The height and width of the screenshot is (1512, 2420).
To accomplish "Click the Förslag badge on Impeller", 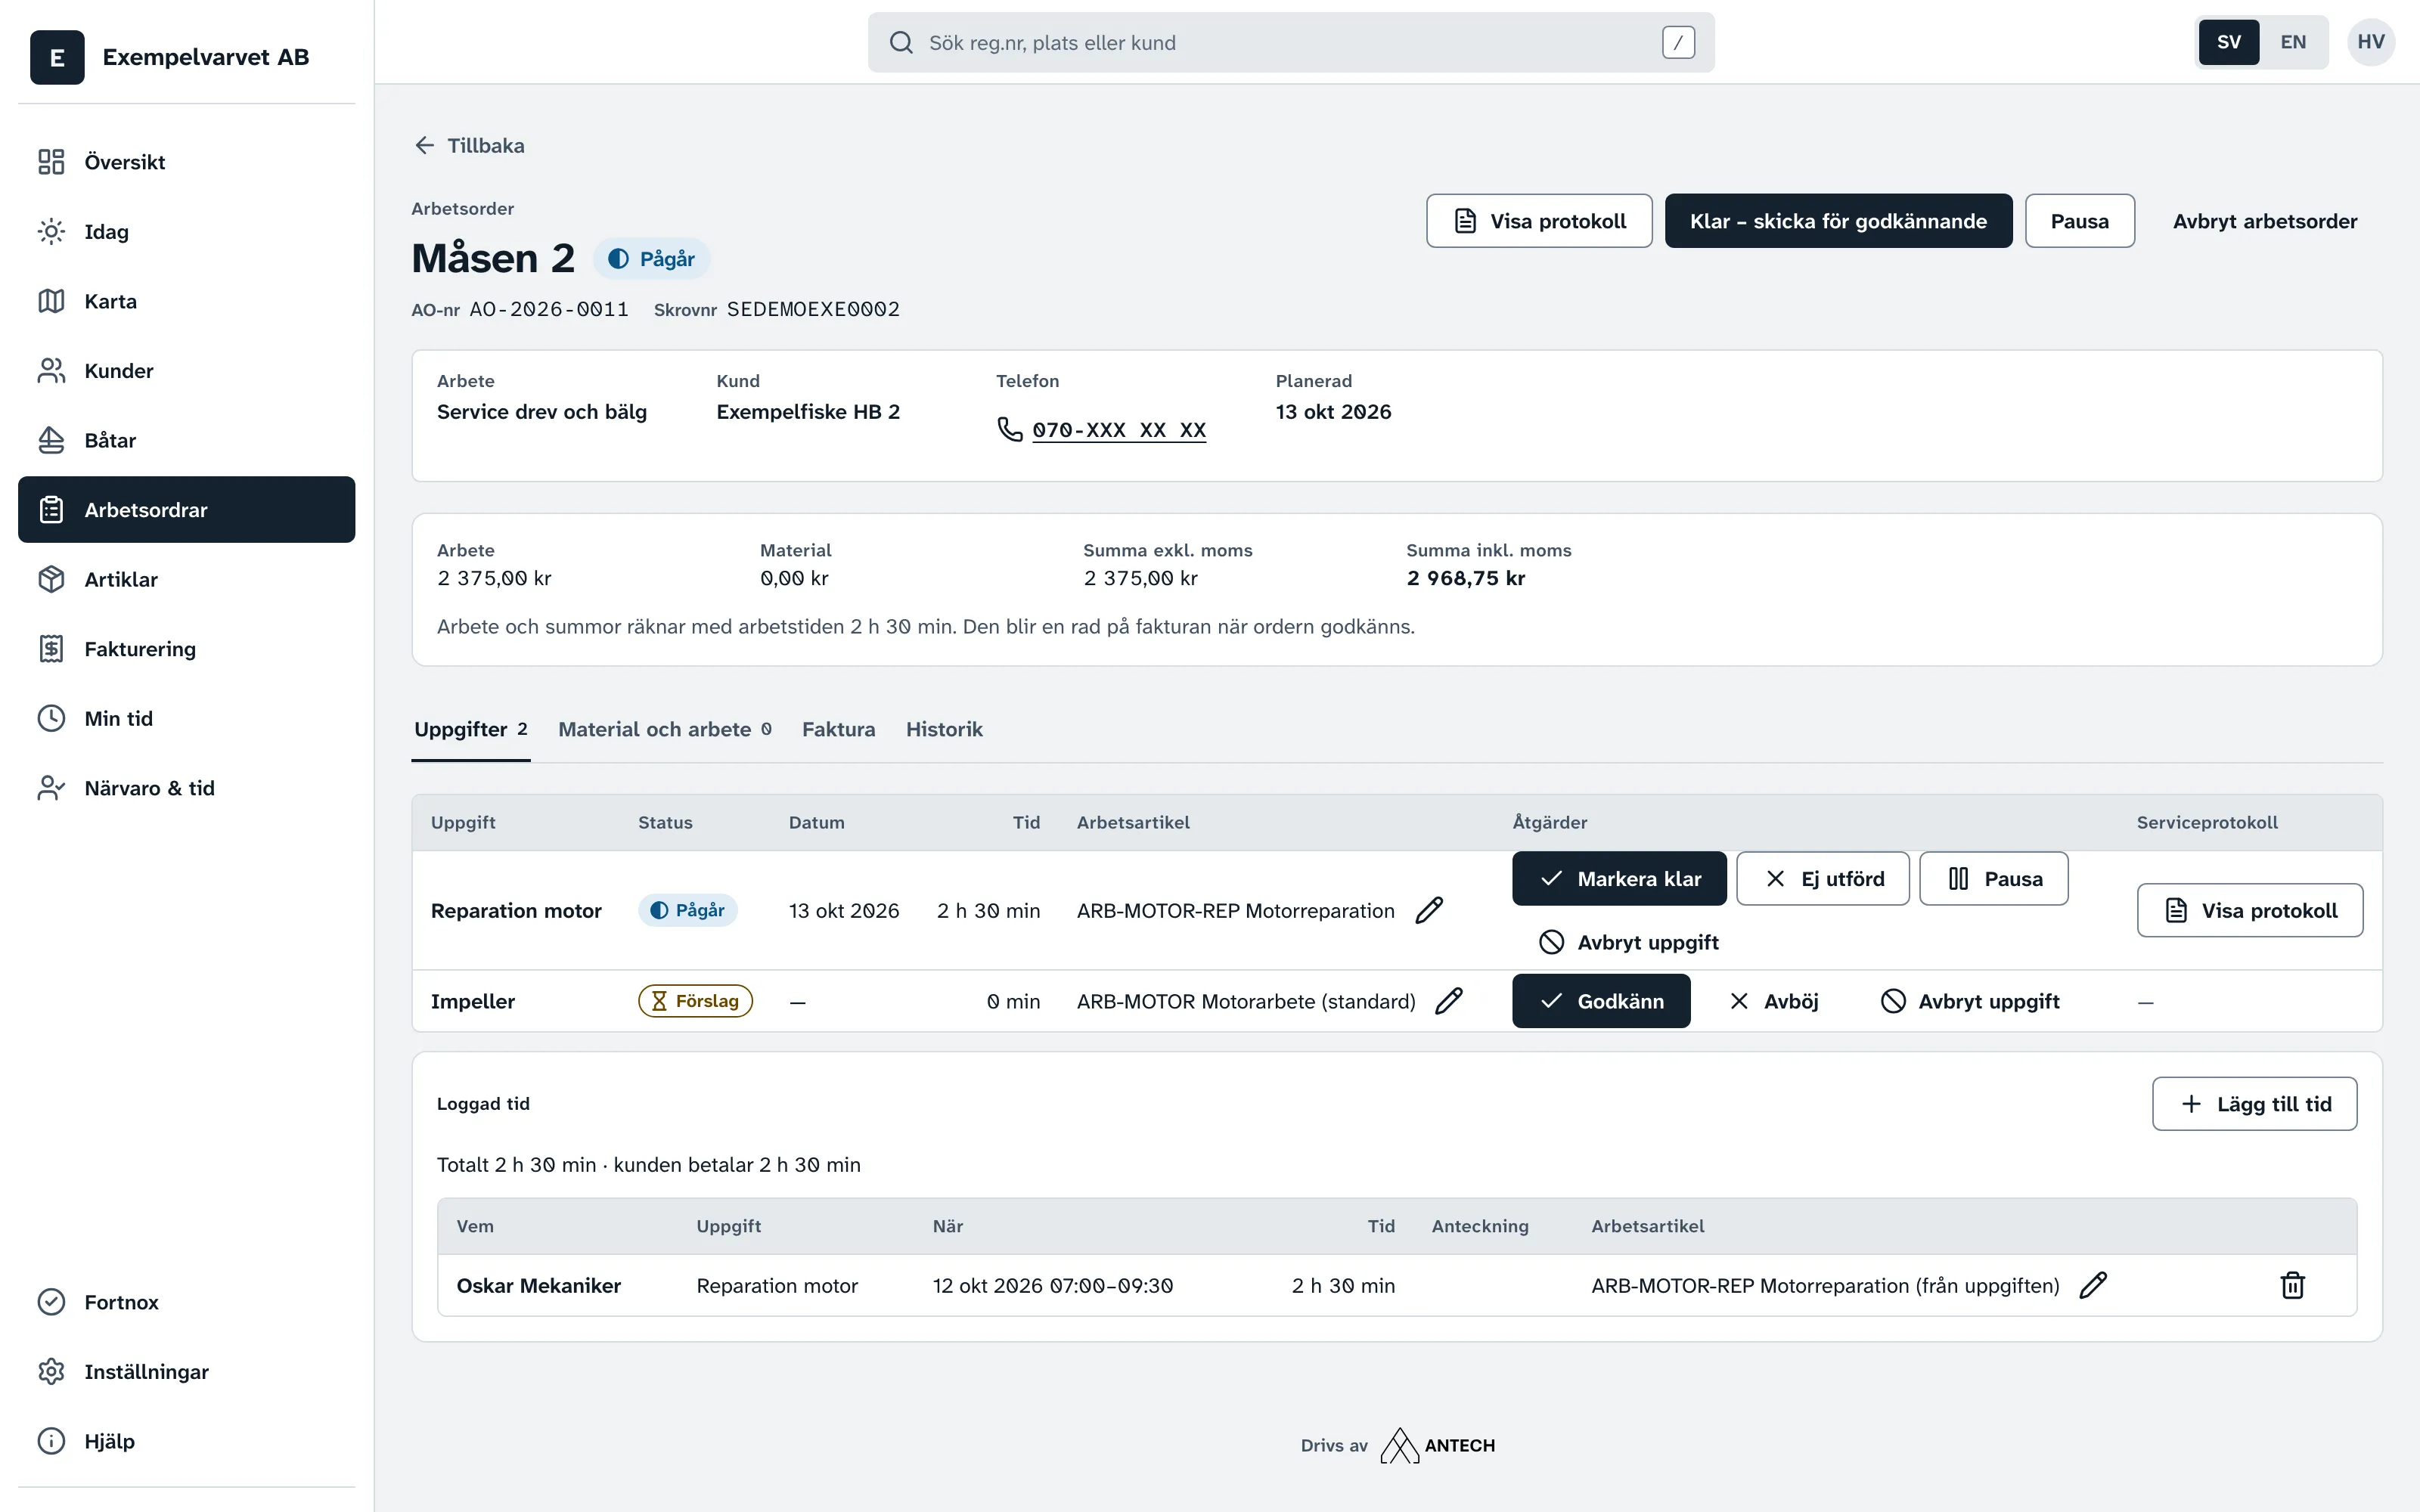I will pos(695,1001).
